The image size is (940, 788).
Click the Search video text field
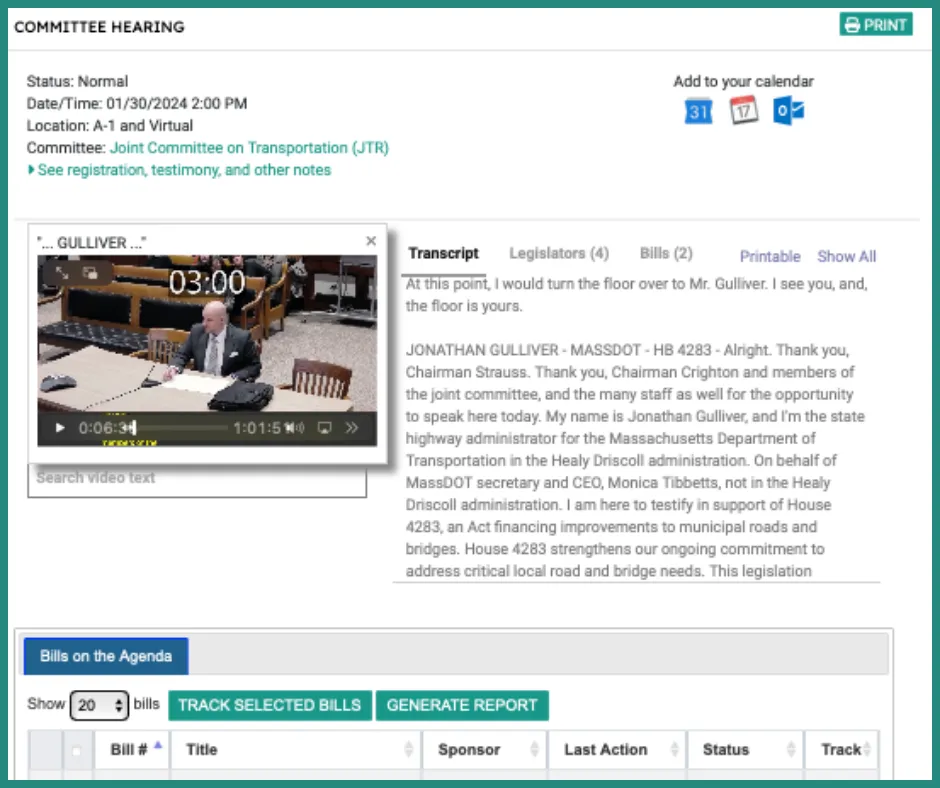tap(197, 479)
